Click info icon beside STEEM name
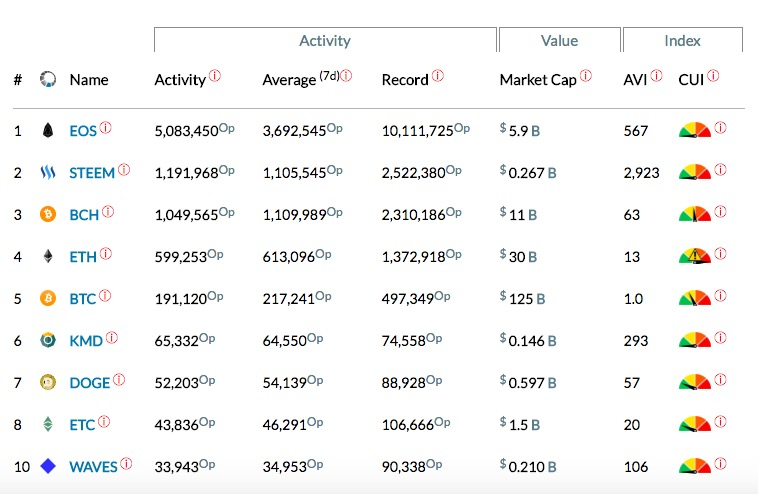Screen dimensions: 758x494 pos(124,170)
